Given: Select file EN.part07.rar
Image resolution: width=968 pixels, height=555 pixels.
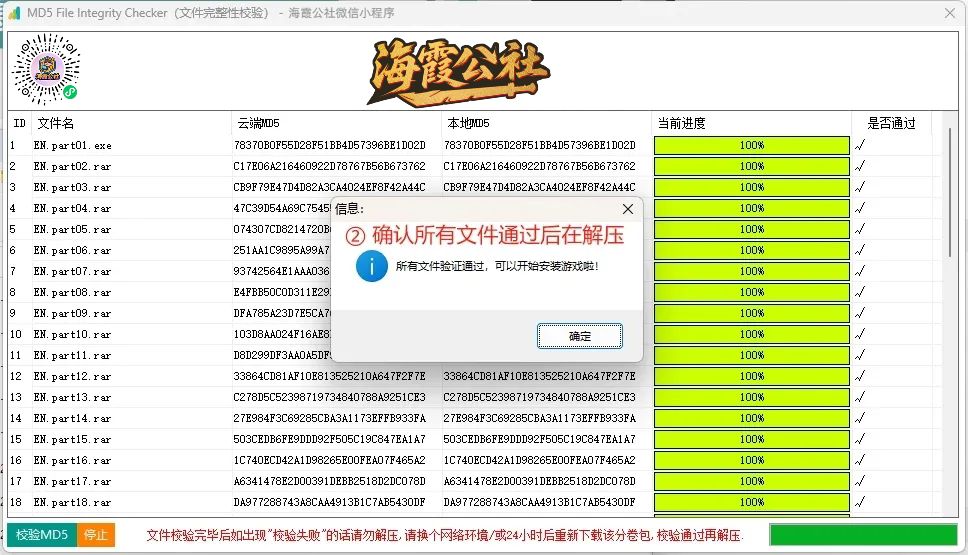Looking at the screenshot, I should pyautogui.click(x=73, y=272).
